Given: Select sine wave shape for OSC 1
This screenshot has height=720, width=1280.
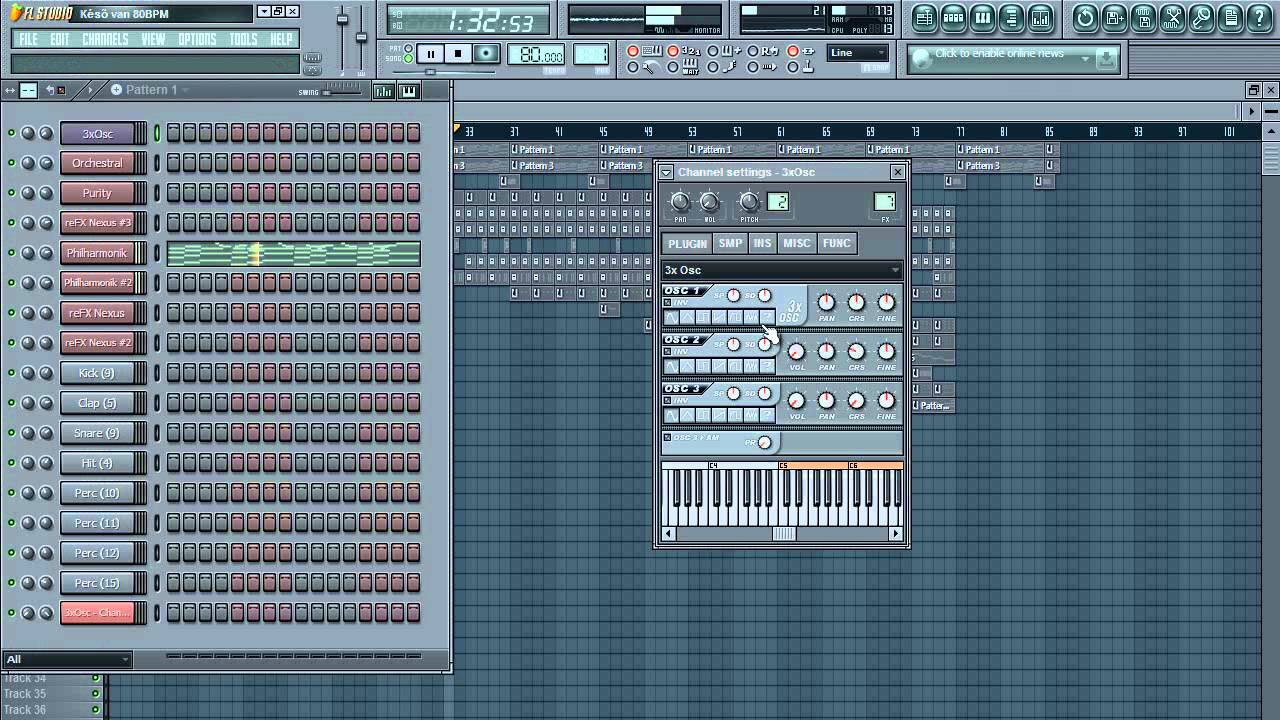Looking at the screenshot, I should [671, 317].
